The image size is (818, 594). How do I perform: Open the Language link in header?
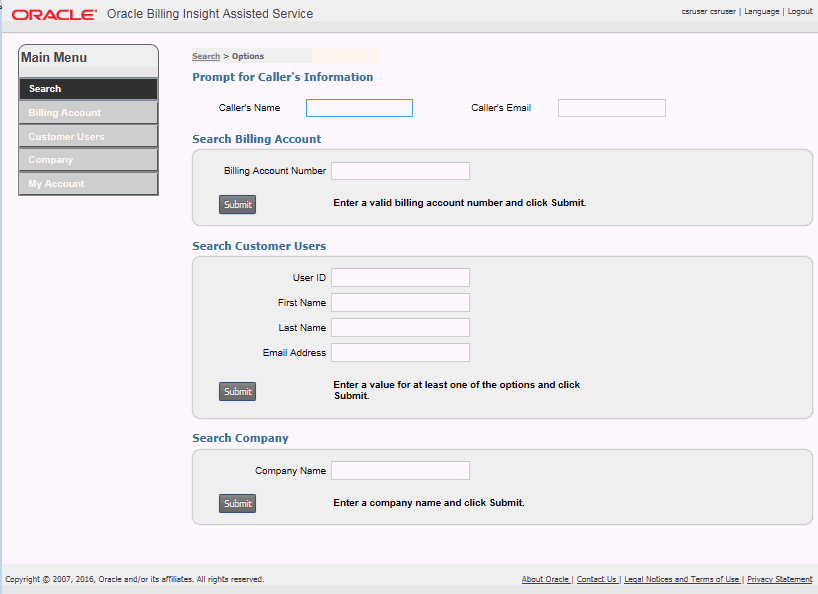coord(762,11)
